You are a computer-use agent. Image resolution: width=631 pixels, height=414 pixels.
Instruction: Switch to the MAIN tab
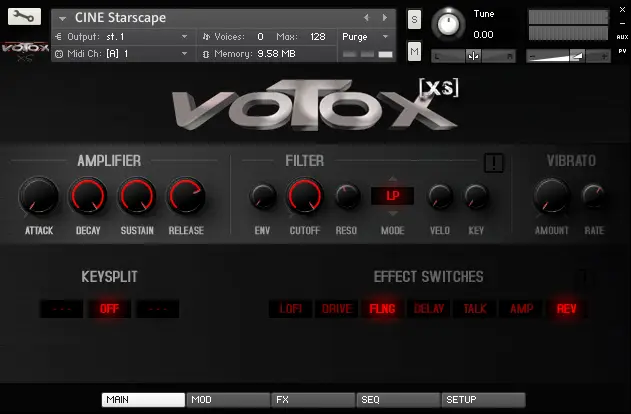click(x=143, y=400)
